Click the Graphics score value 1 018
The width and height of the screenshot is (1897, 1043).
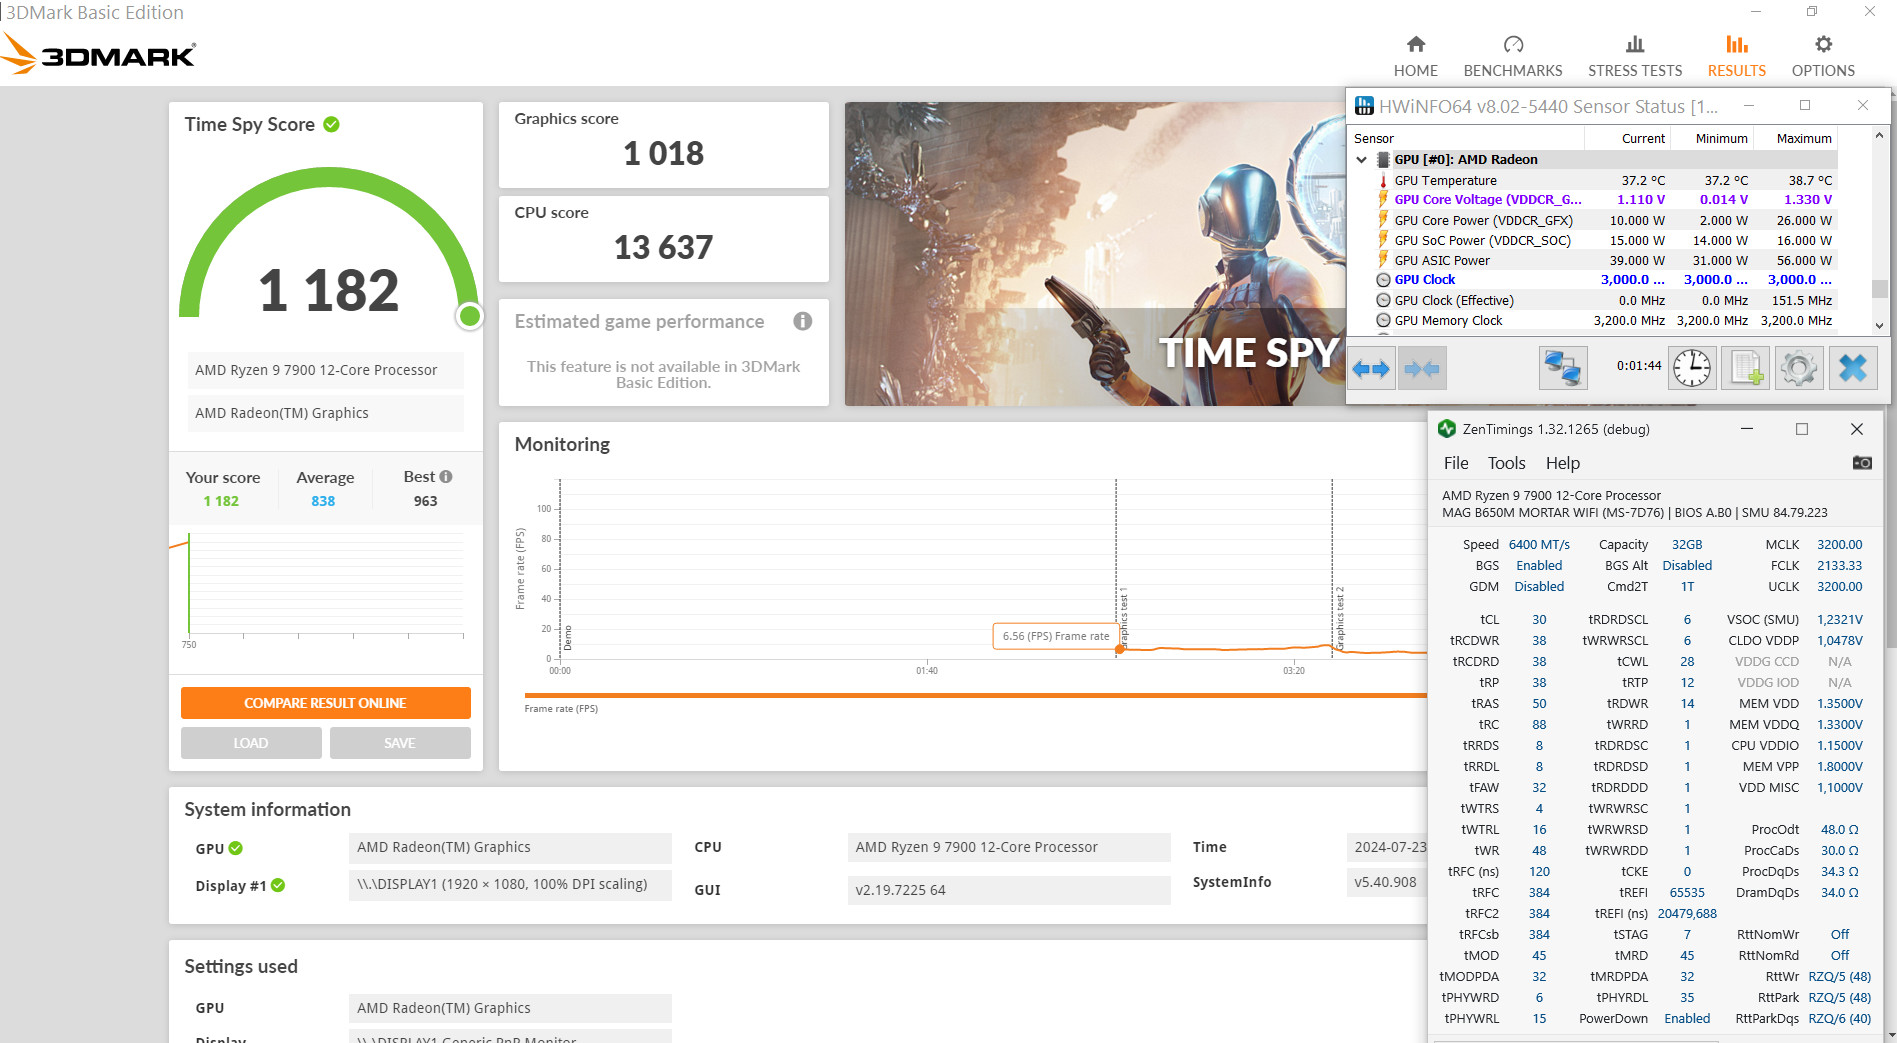(663, 153)
